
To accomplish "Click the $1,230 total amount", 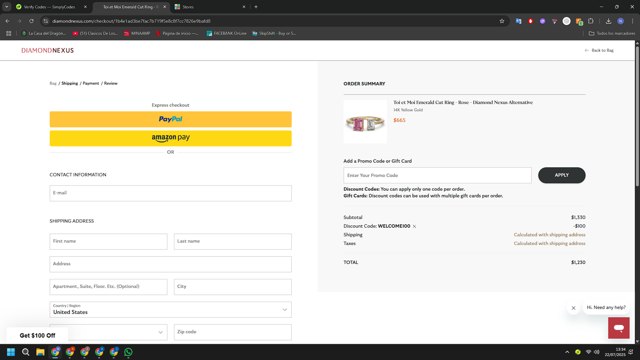I will pos(578,262).
